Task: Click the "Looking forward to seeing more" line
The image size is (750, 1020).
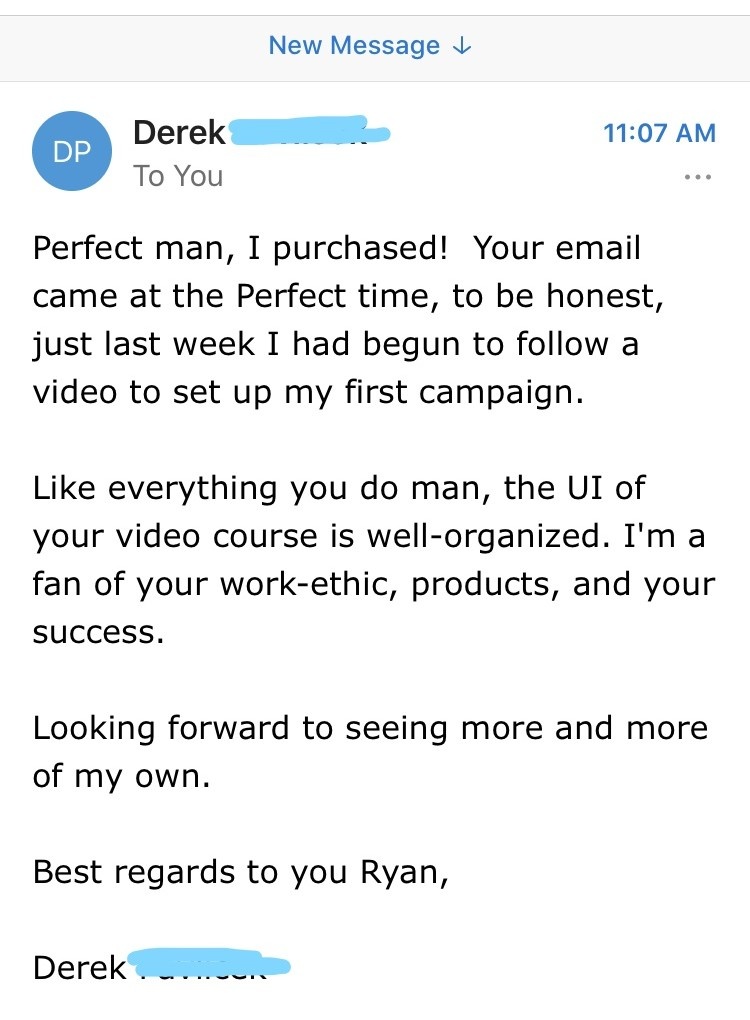Action: click(370, 728)
